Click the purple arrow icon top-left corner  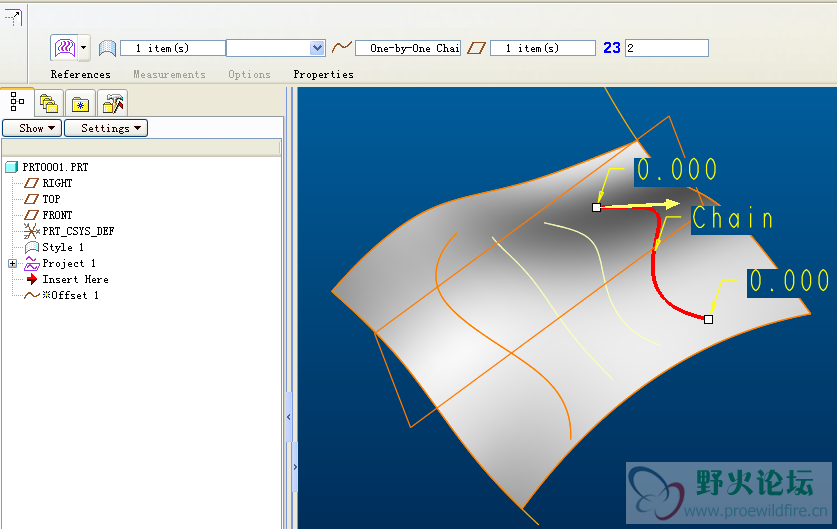tap(13, 18)
